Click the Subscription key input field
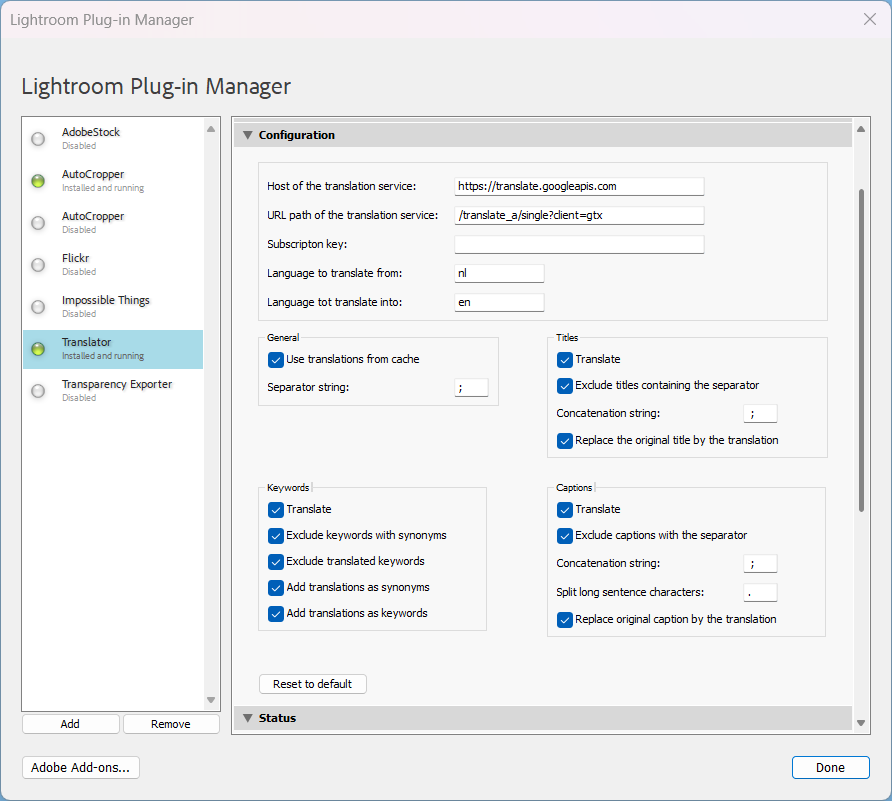The image size is (892, 801). [579, 245]
